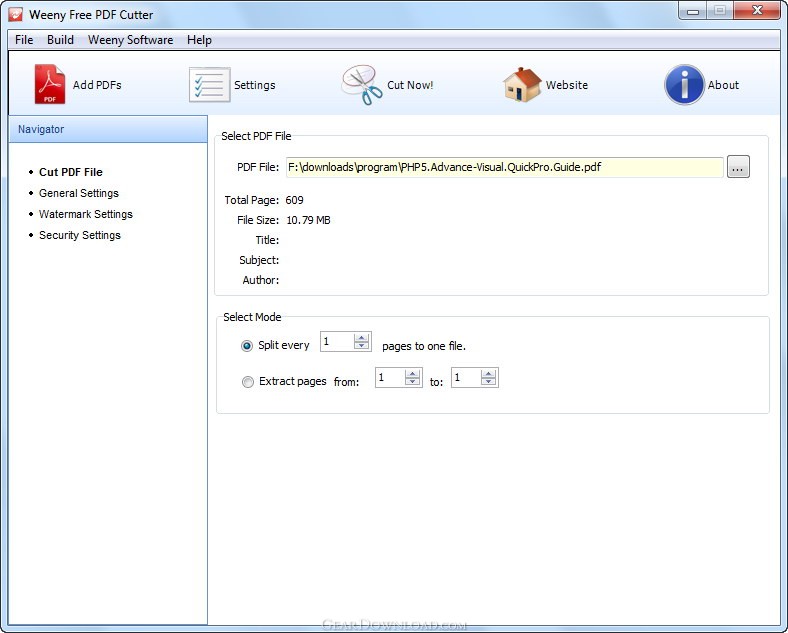788x633 pixels.
Task: Click the PDF File path field
Action: [x=505, y=167]
